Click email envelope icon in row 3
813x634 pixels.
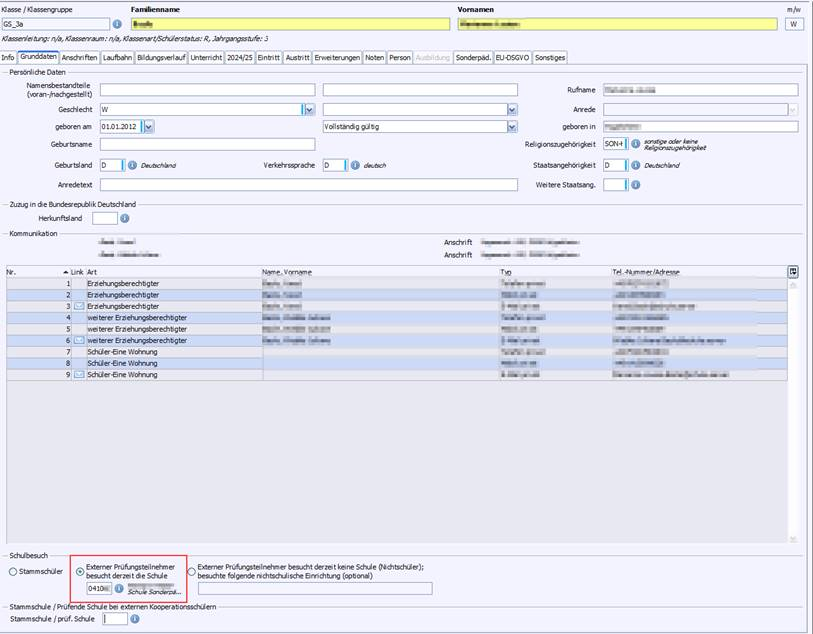78,306
